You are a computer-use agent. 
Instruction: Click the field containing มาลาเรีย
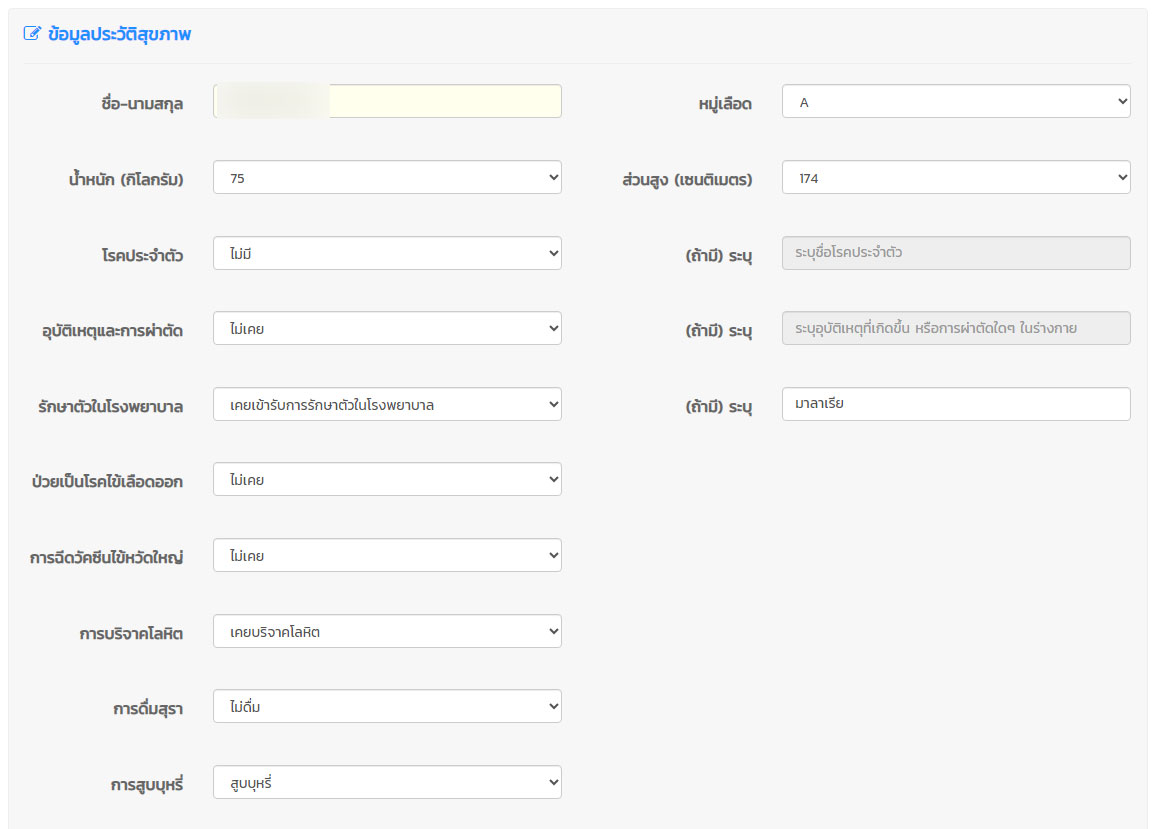[x=955, y=405]
